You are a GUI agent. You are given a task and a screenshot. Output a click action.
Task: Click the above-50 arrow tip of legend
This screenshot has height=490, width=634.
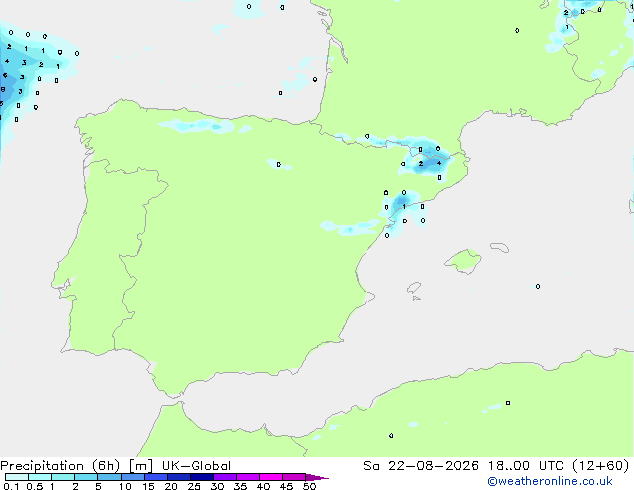317,477
